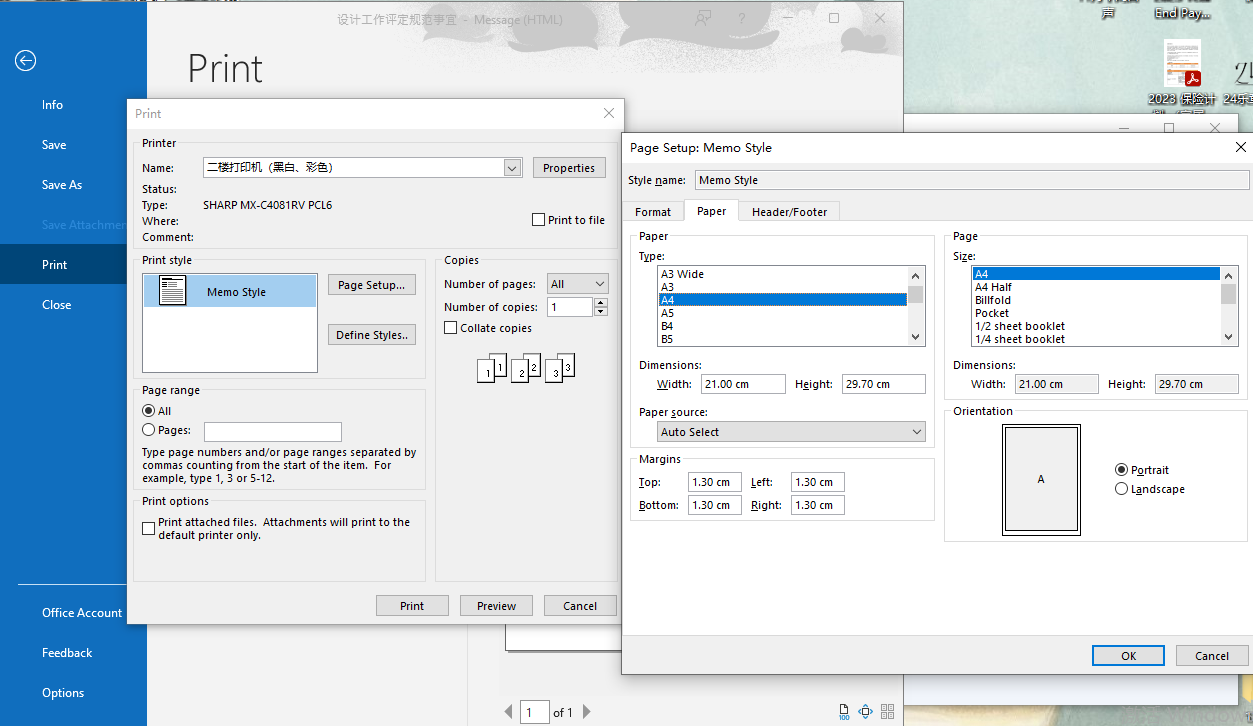This screenshot has height=726, width=1253.
Task: Open the printer Name dropdown
Action: 512,168
